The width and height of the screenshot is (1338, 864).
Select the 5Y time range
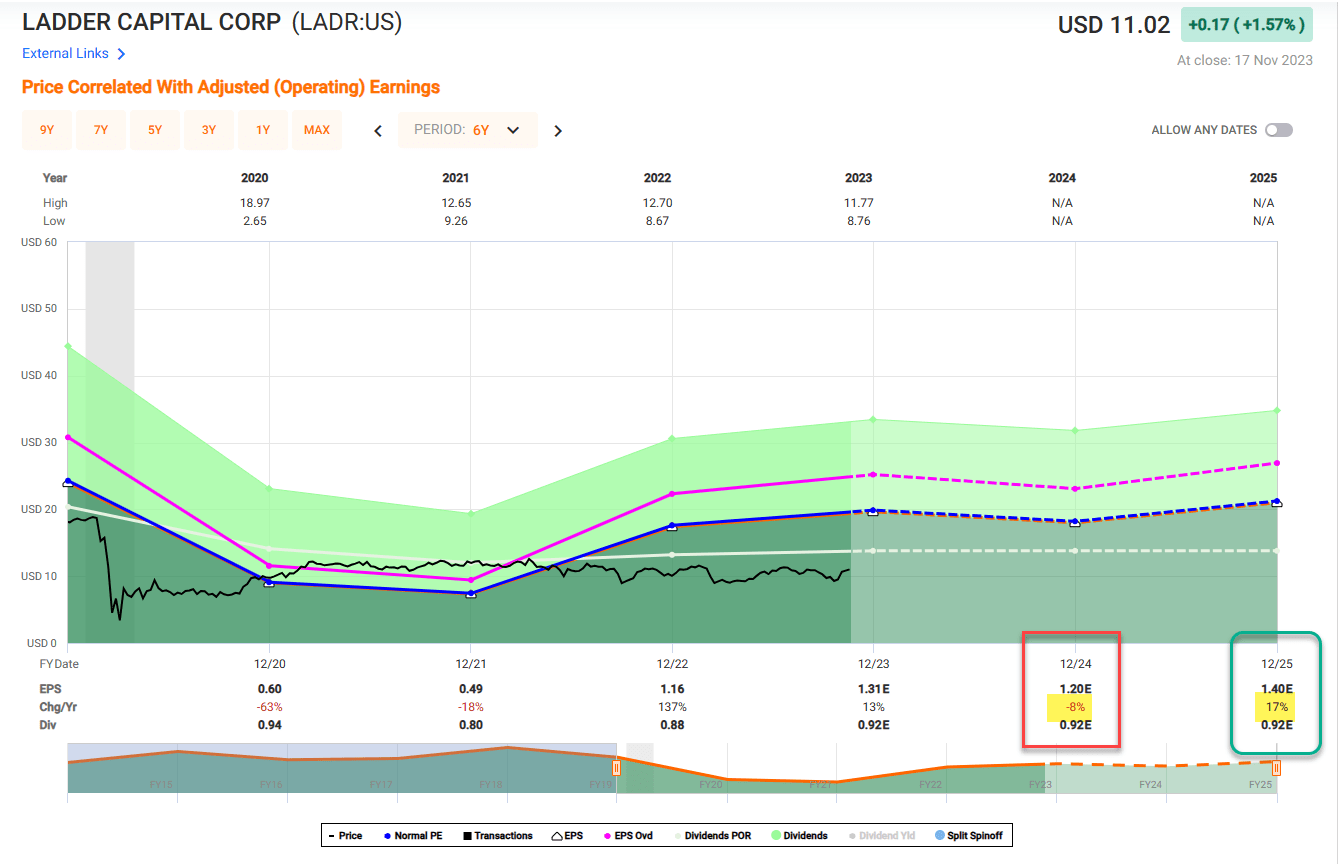[x=155, y=130]
